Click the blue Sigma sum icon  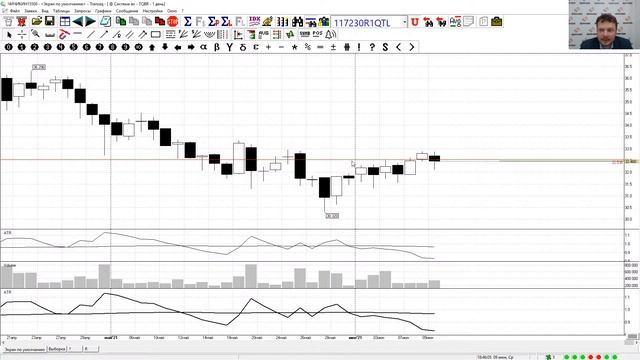188,22
